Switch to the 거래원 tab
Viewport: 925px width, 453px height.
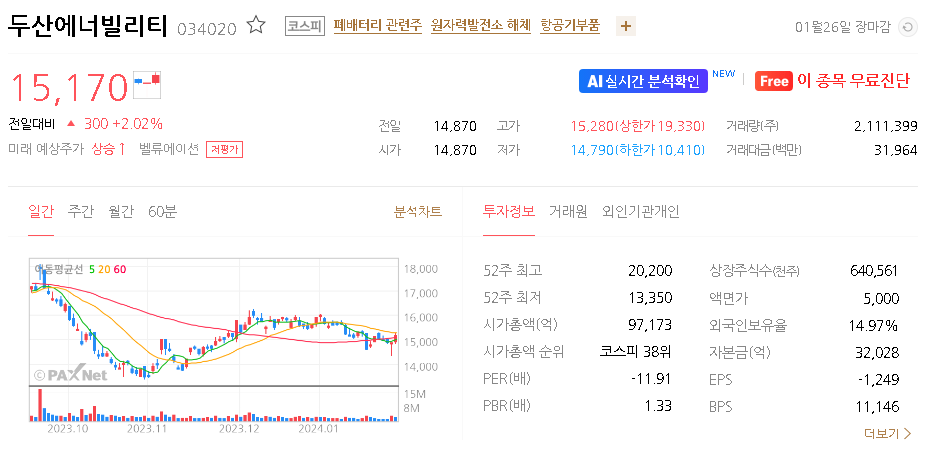[568, 211]
